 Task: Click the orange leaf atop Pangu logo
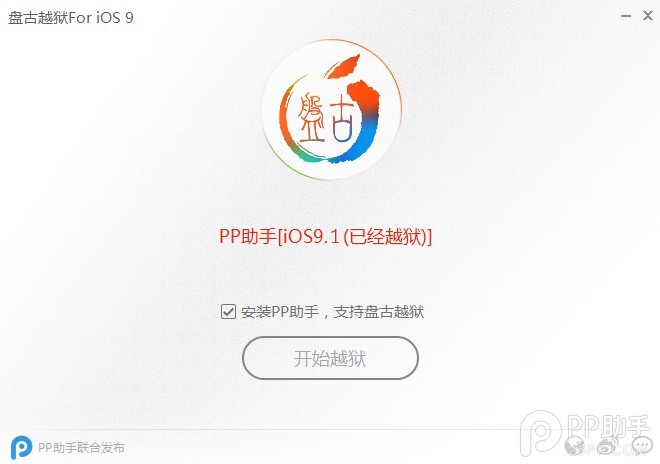344,65
